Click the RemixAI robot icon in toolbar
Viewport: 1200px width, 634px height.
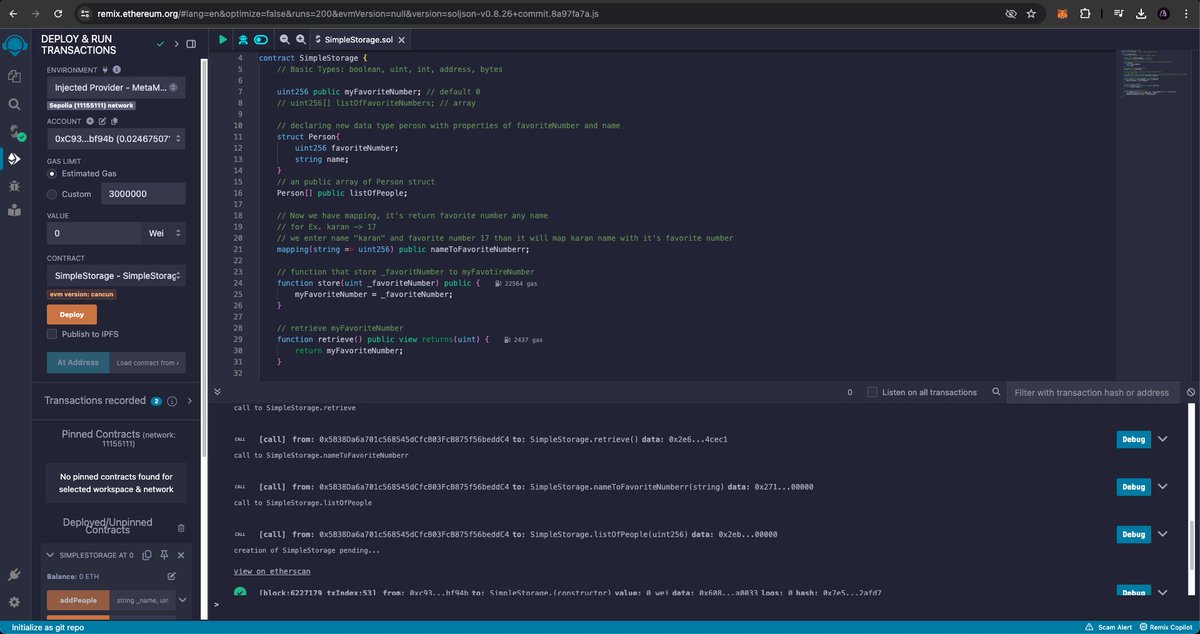pos(243,39)
